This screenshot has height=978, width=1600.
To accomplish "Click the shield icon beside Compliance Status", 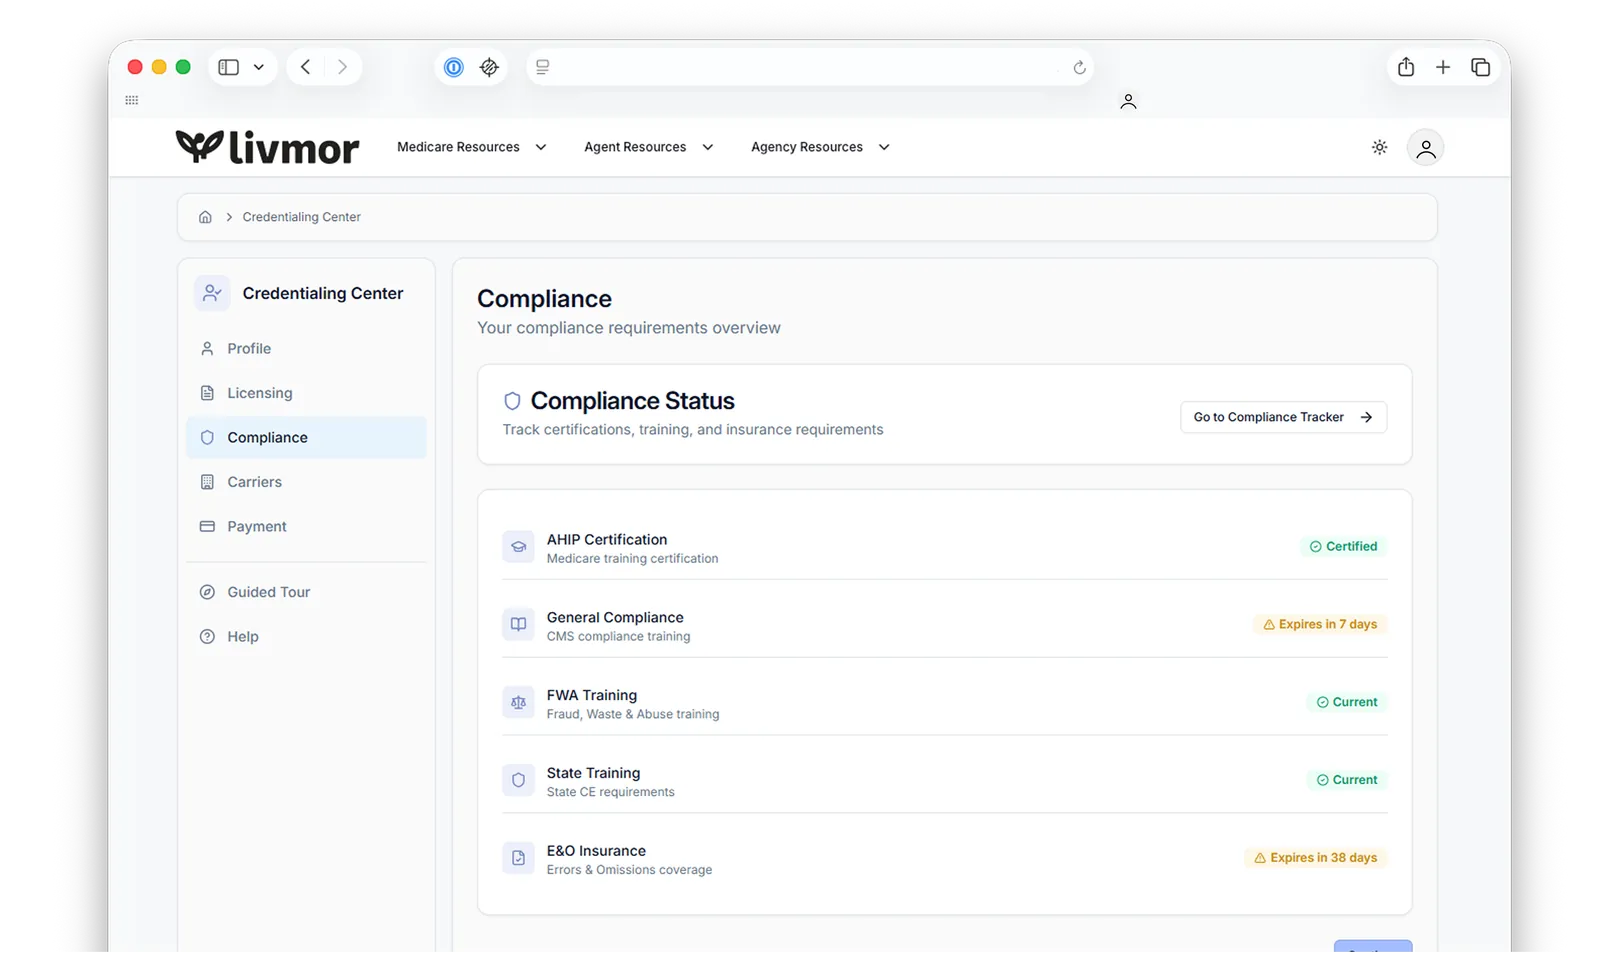I will (512, 401).
